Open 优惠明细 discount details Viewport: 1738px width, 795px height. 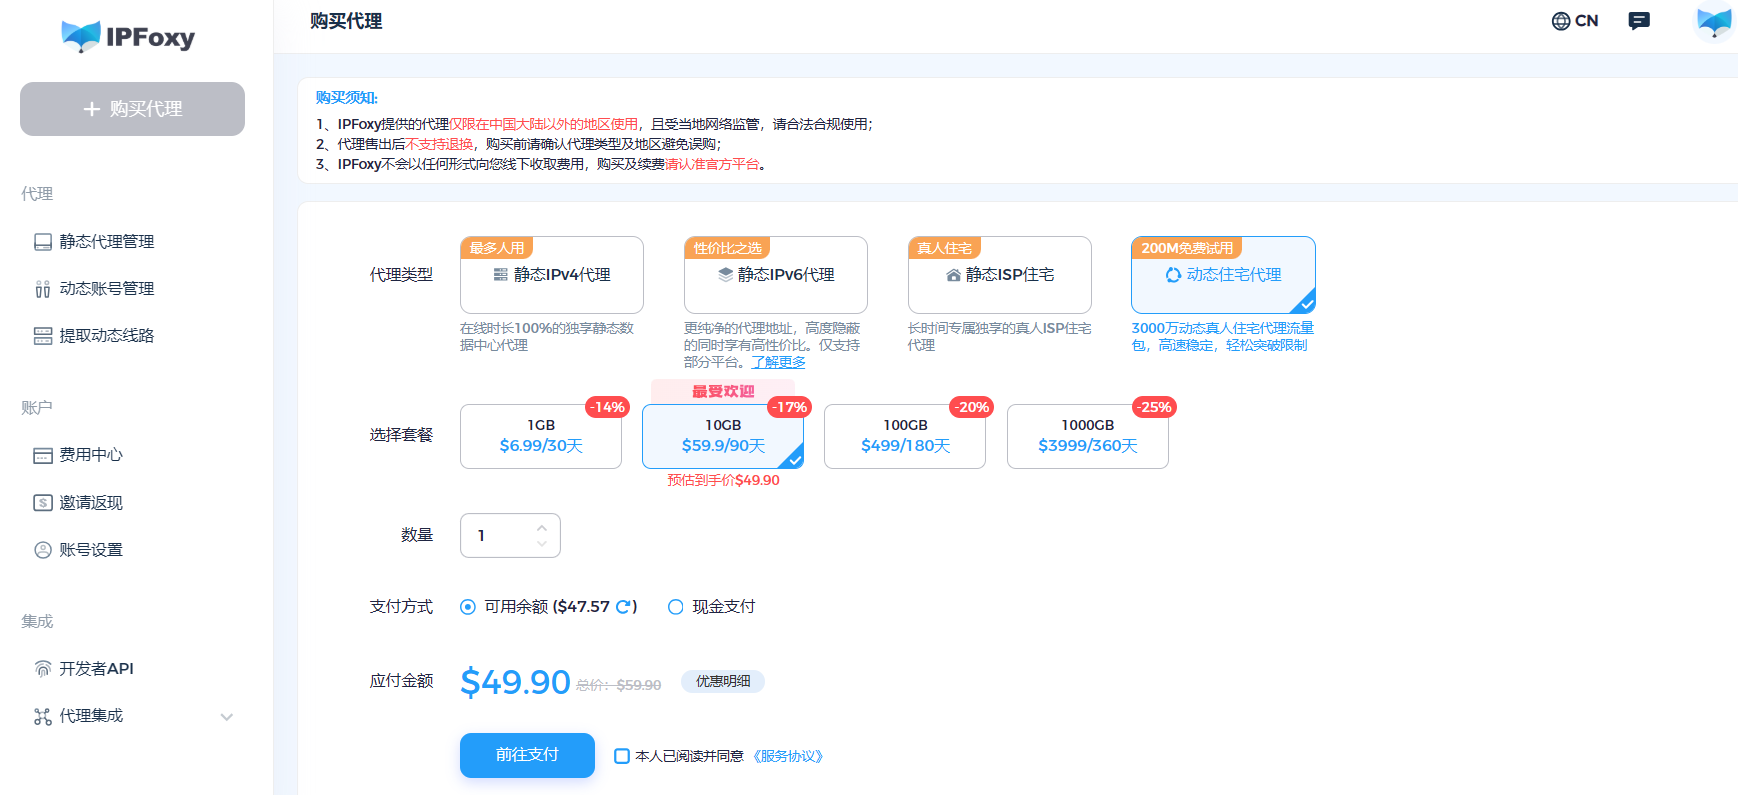723,681
